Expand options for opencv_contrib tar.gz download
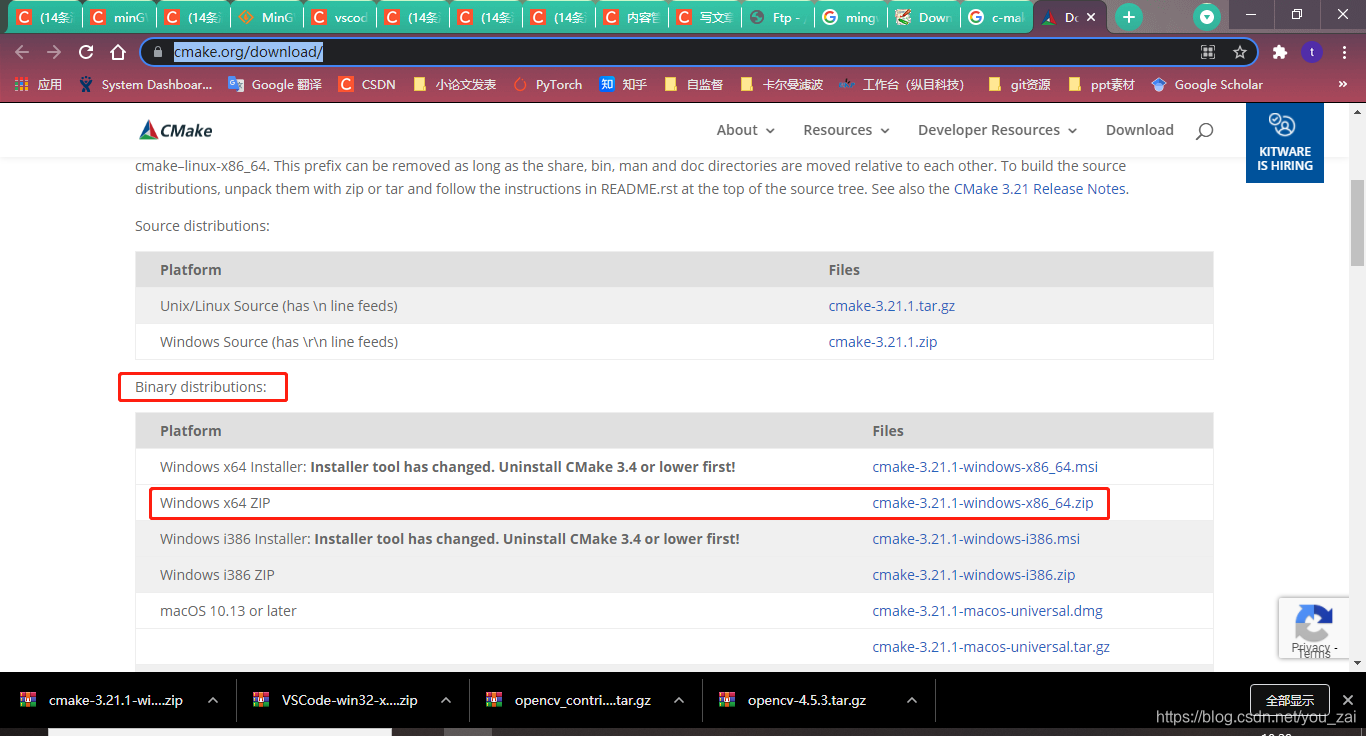 click(679, 701)
